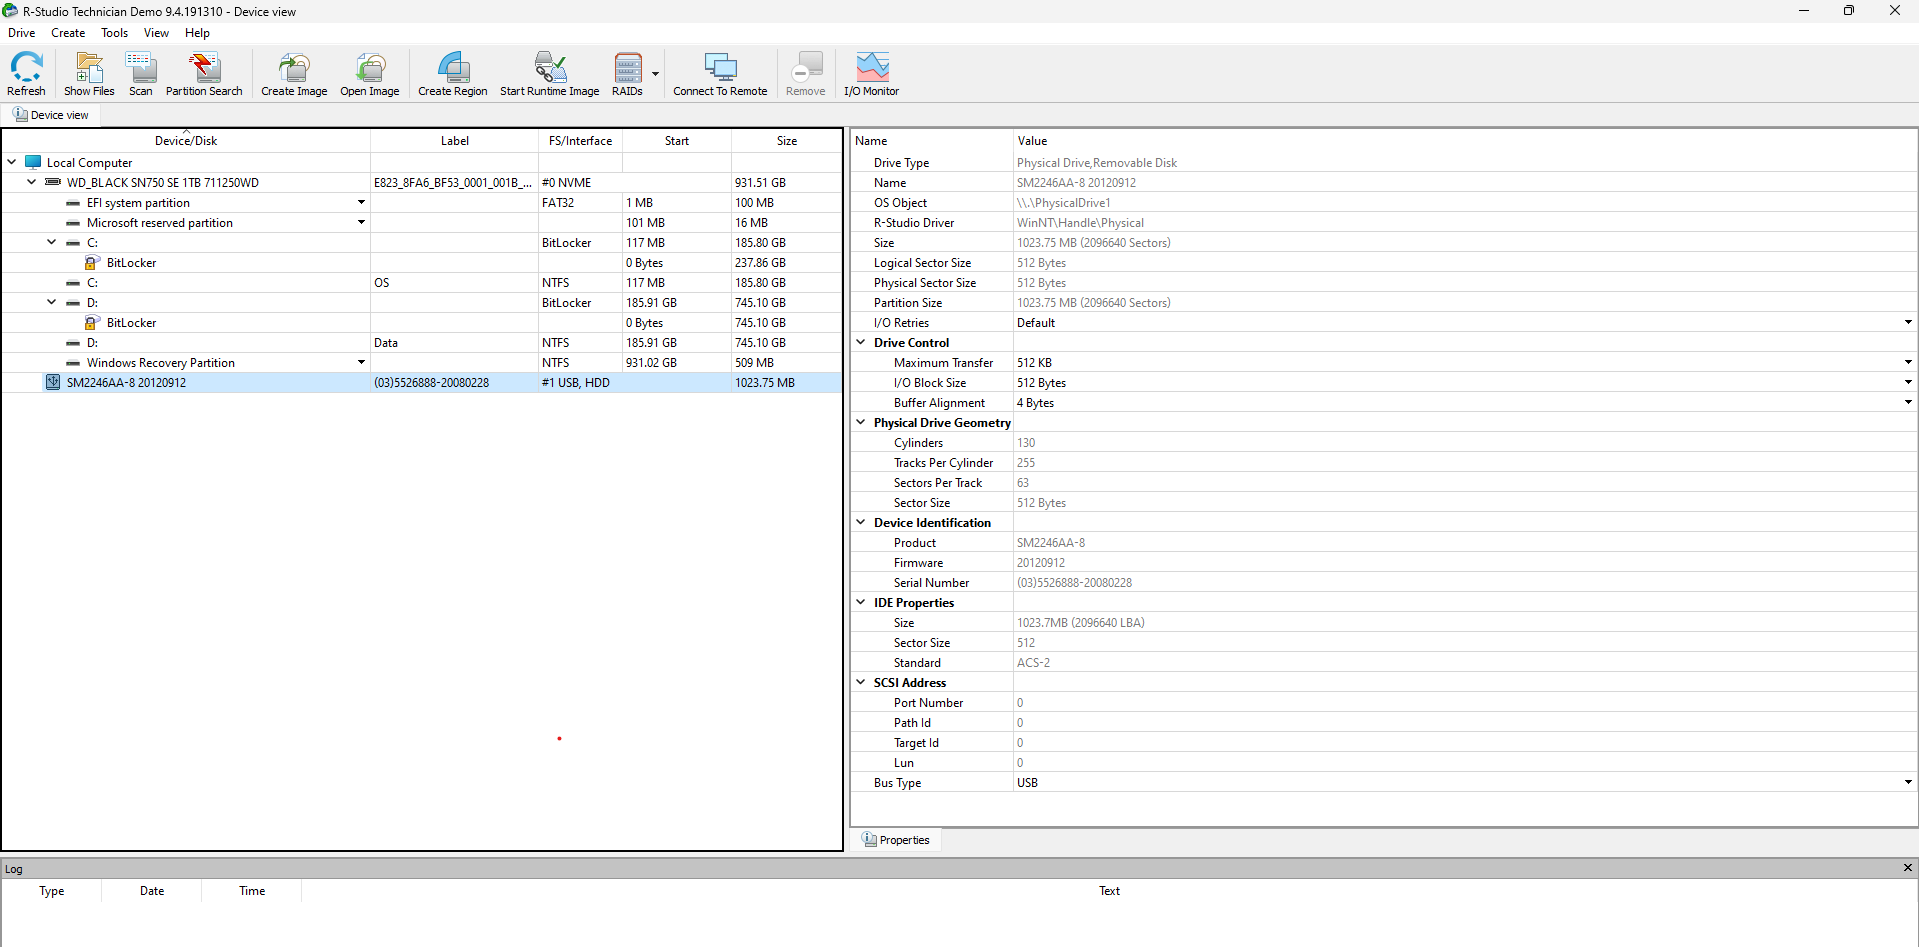Click the Log panel Text column header
Image resolution: width=1919 pixels, height=947 pixels.
click(x=1109, y=891)
